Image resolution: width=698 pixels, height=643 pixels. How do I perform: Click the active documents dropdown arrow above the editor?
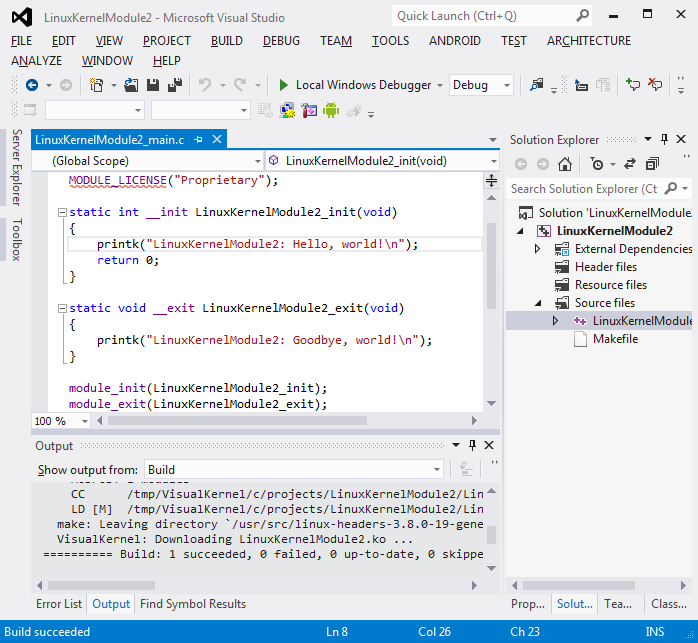tap(493, 140)
